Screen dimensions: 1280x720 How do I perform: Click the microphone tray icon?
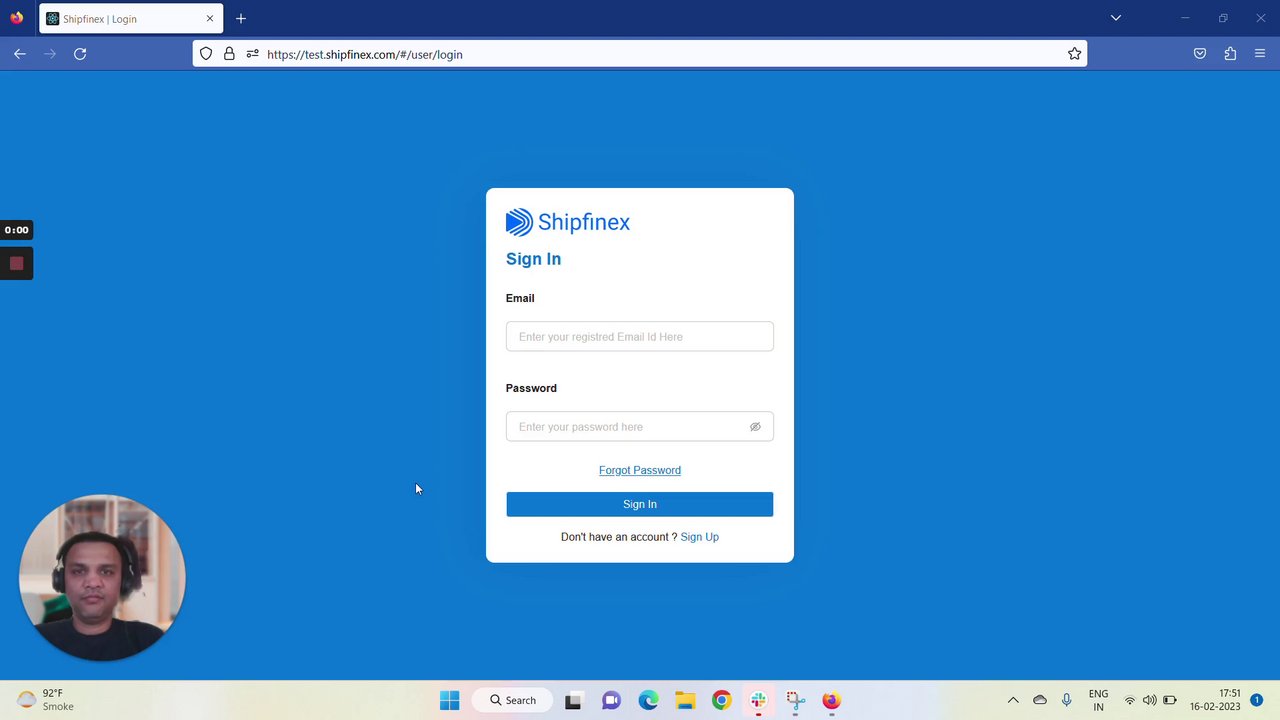tap(1067, 700)
